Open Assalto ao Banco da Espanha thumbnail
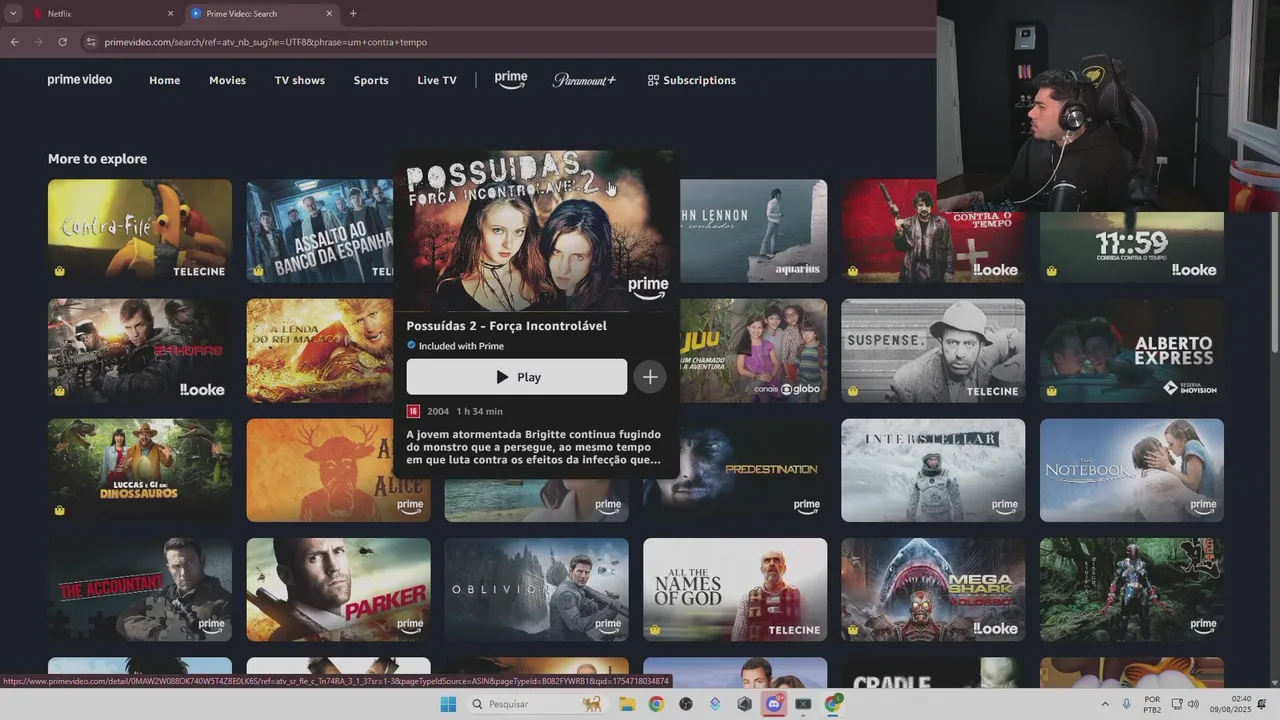The width and height of the screenshot is (1280, 720). click(x=320, y=231)
